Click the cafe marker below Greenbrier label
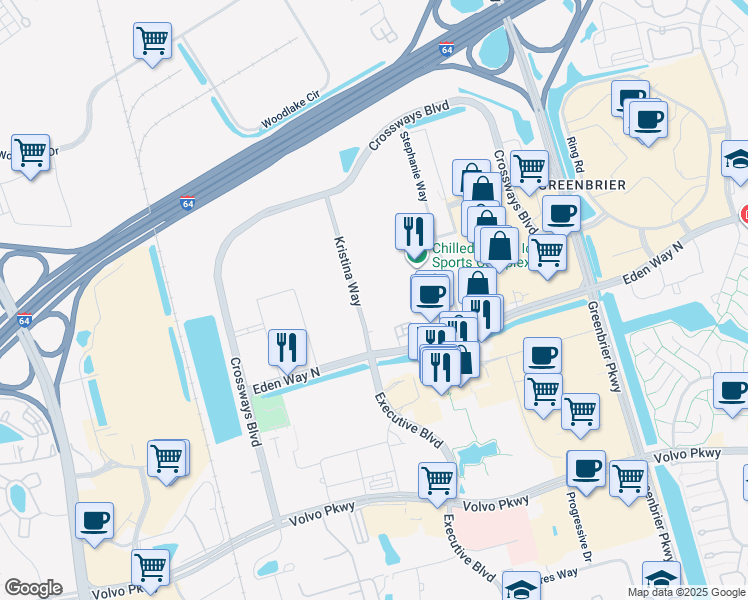 [561, 215]
